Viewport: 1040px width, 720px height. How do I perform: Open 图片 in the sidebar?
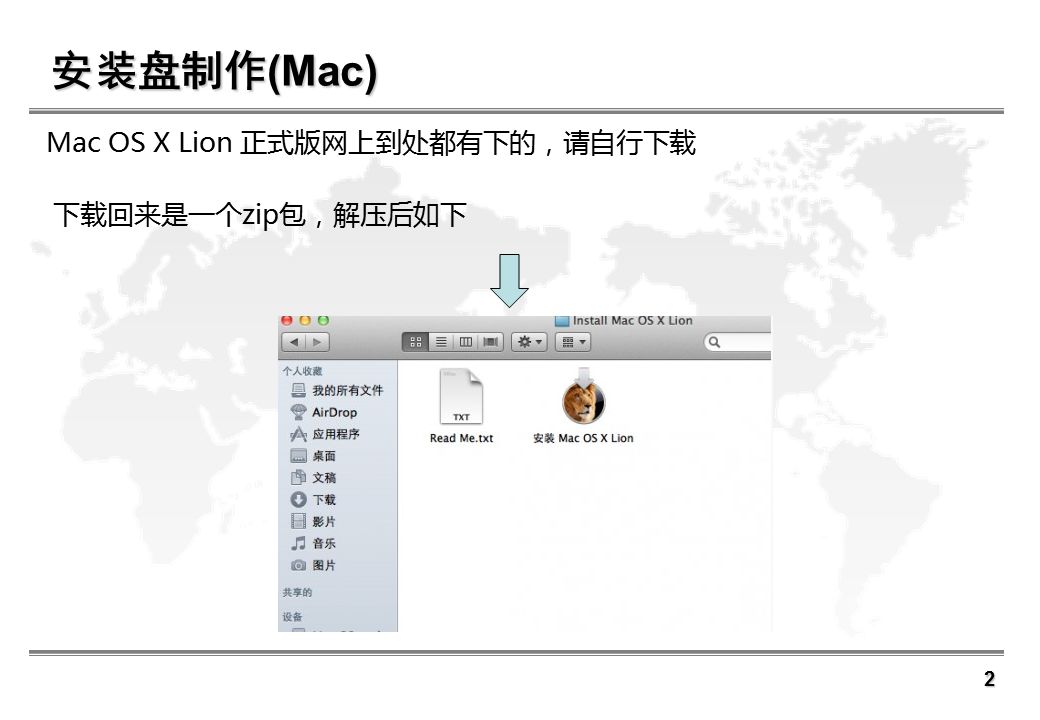tap(313, 566)
